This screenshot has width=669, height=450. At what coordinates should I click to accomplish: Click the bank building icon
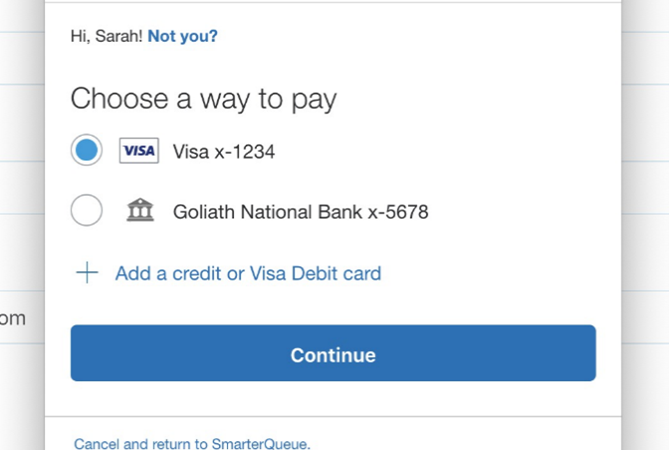click(x=140, y=211)
